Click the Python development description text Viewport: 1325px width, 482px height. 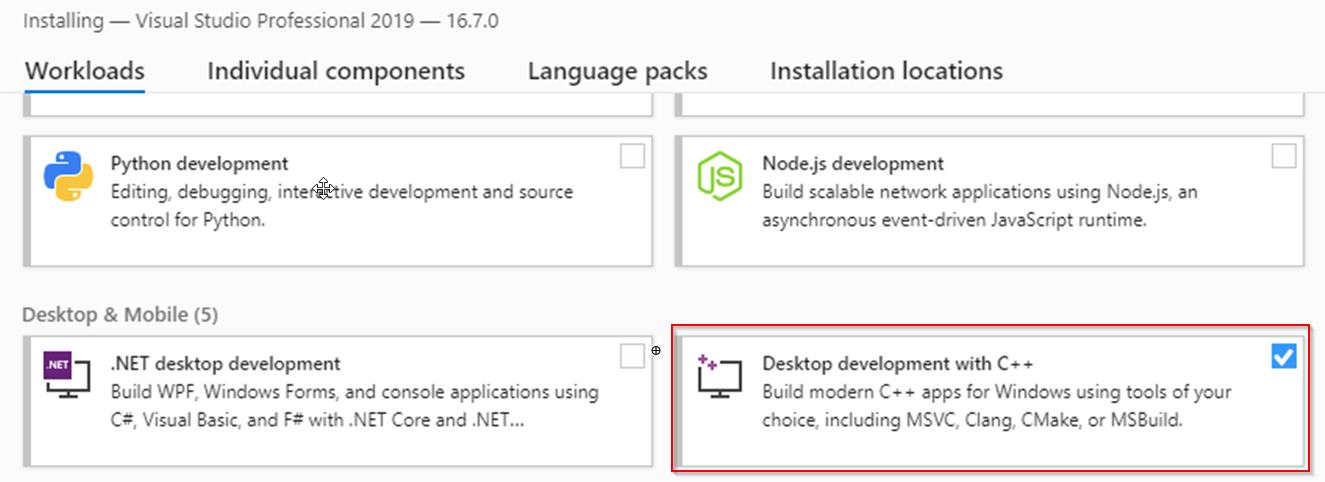pyautogui.click(x=342, y=205)
